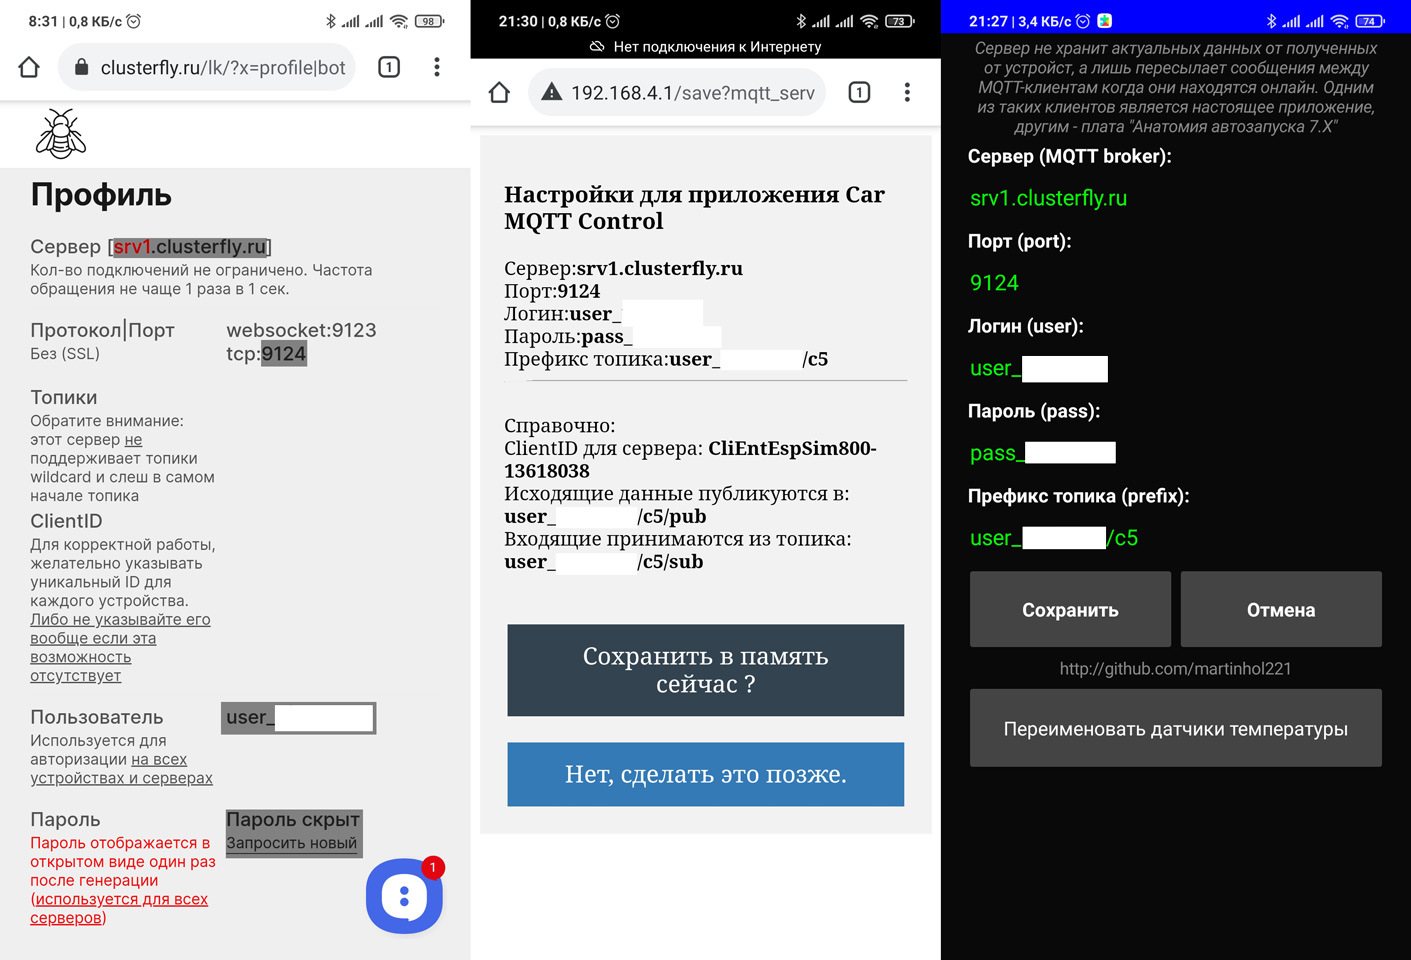Open tab switcher in clusterfly browser
Screen dimensions: 1411x960
click(x=389, y=67)
